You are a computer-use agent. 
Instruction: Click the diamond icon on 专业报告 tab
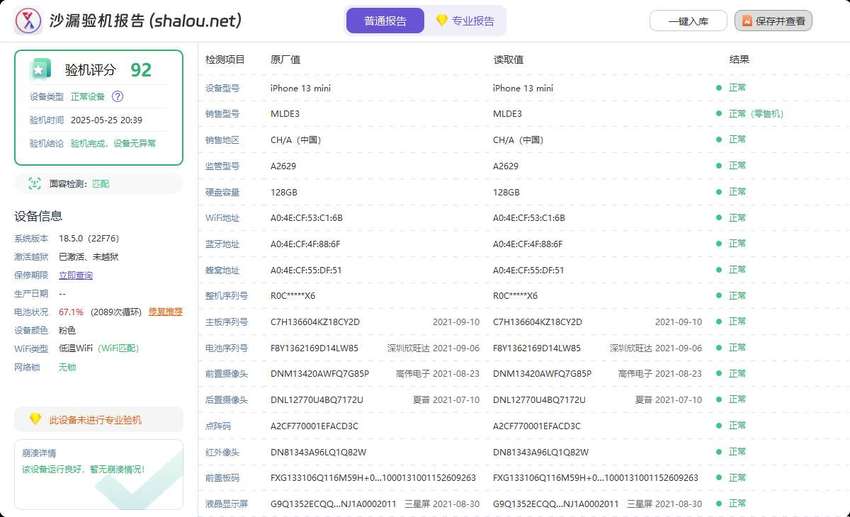[x=442, y=21]
